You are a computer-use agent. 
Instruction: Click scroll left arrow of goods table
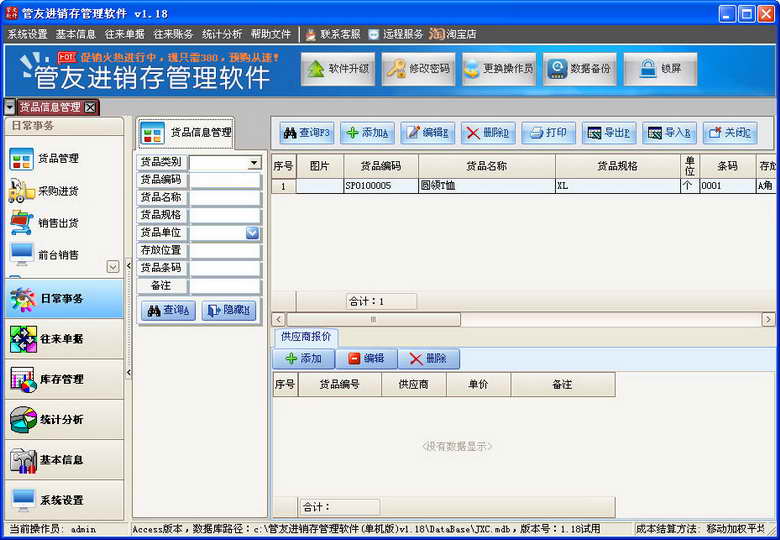coord(279,319)
